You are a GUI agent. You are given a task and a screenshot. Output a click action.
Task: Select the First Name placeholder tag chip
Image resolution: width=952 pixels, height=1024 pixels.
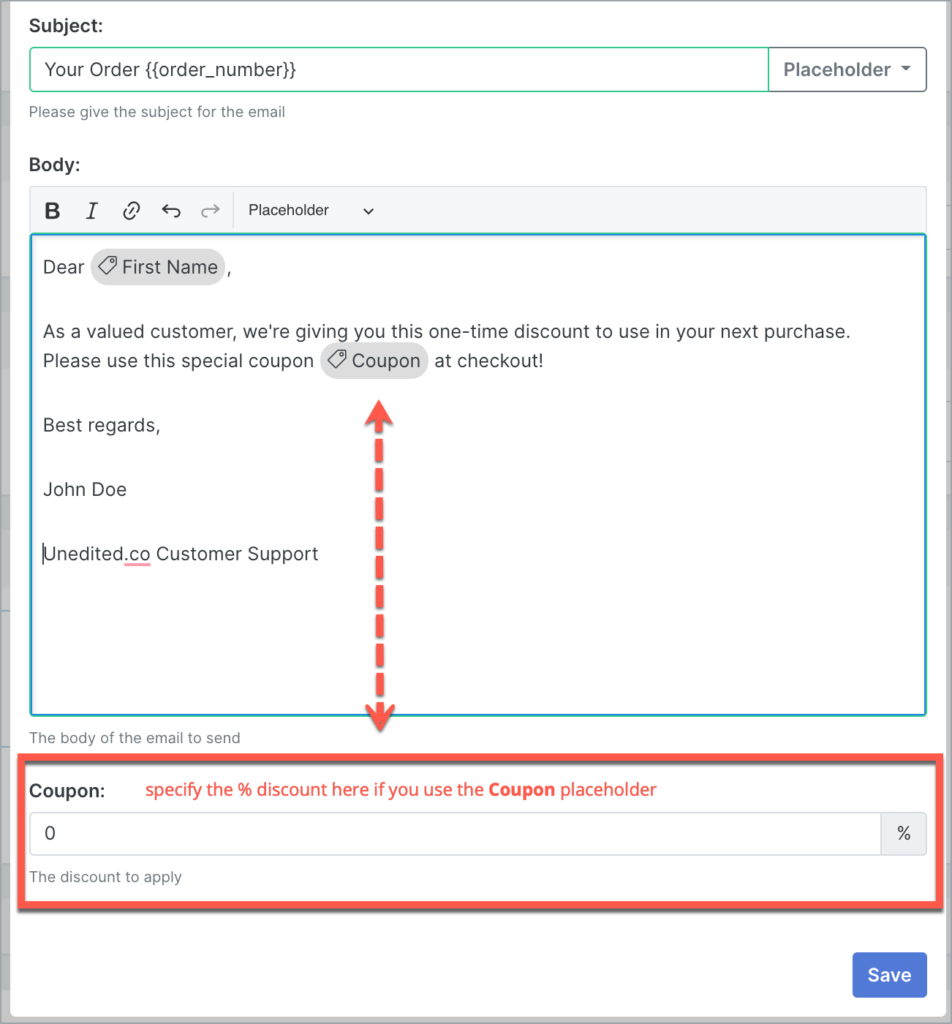pos(157,267)
